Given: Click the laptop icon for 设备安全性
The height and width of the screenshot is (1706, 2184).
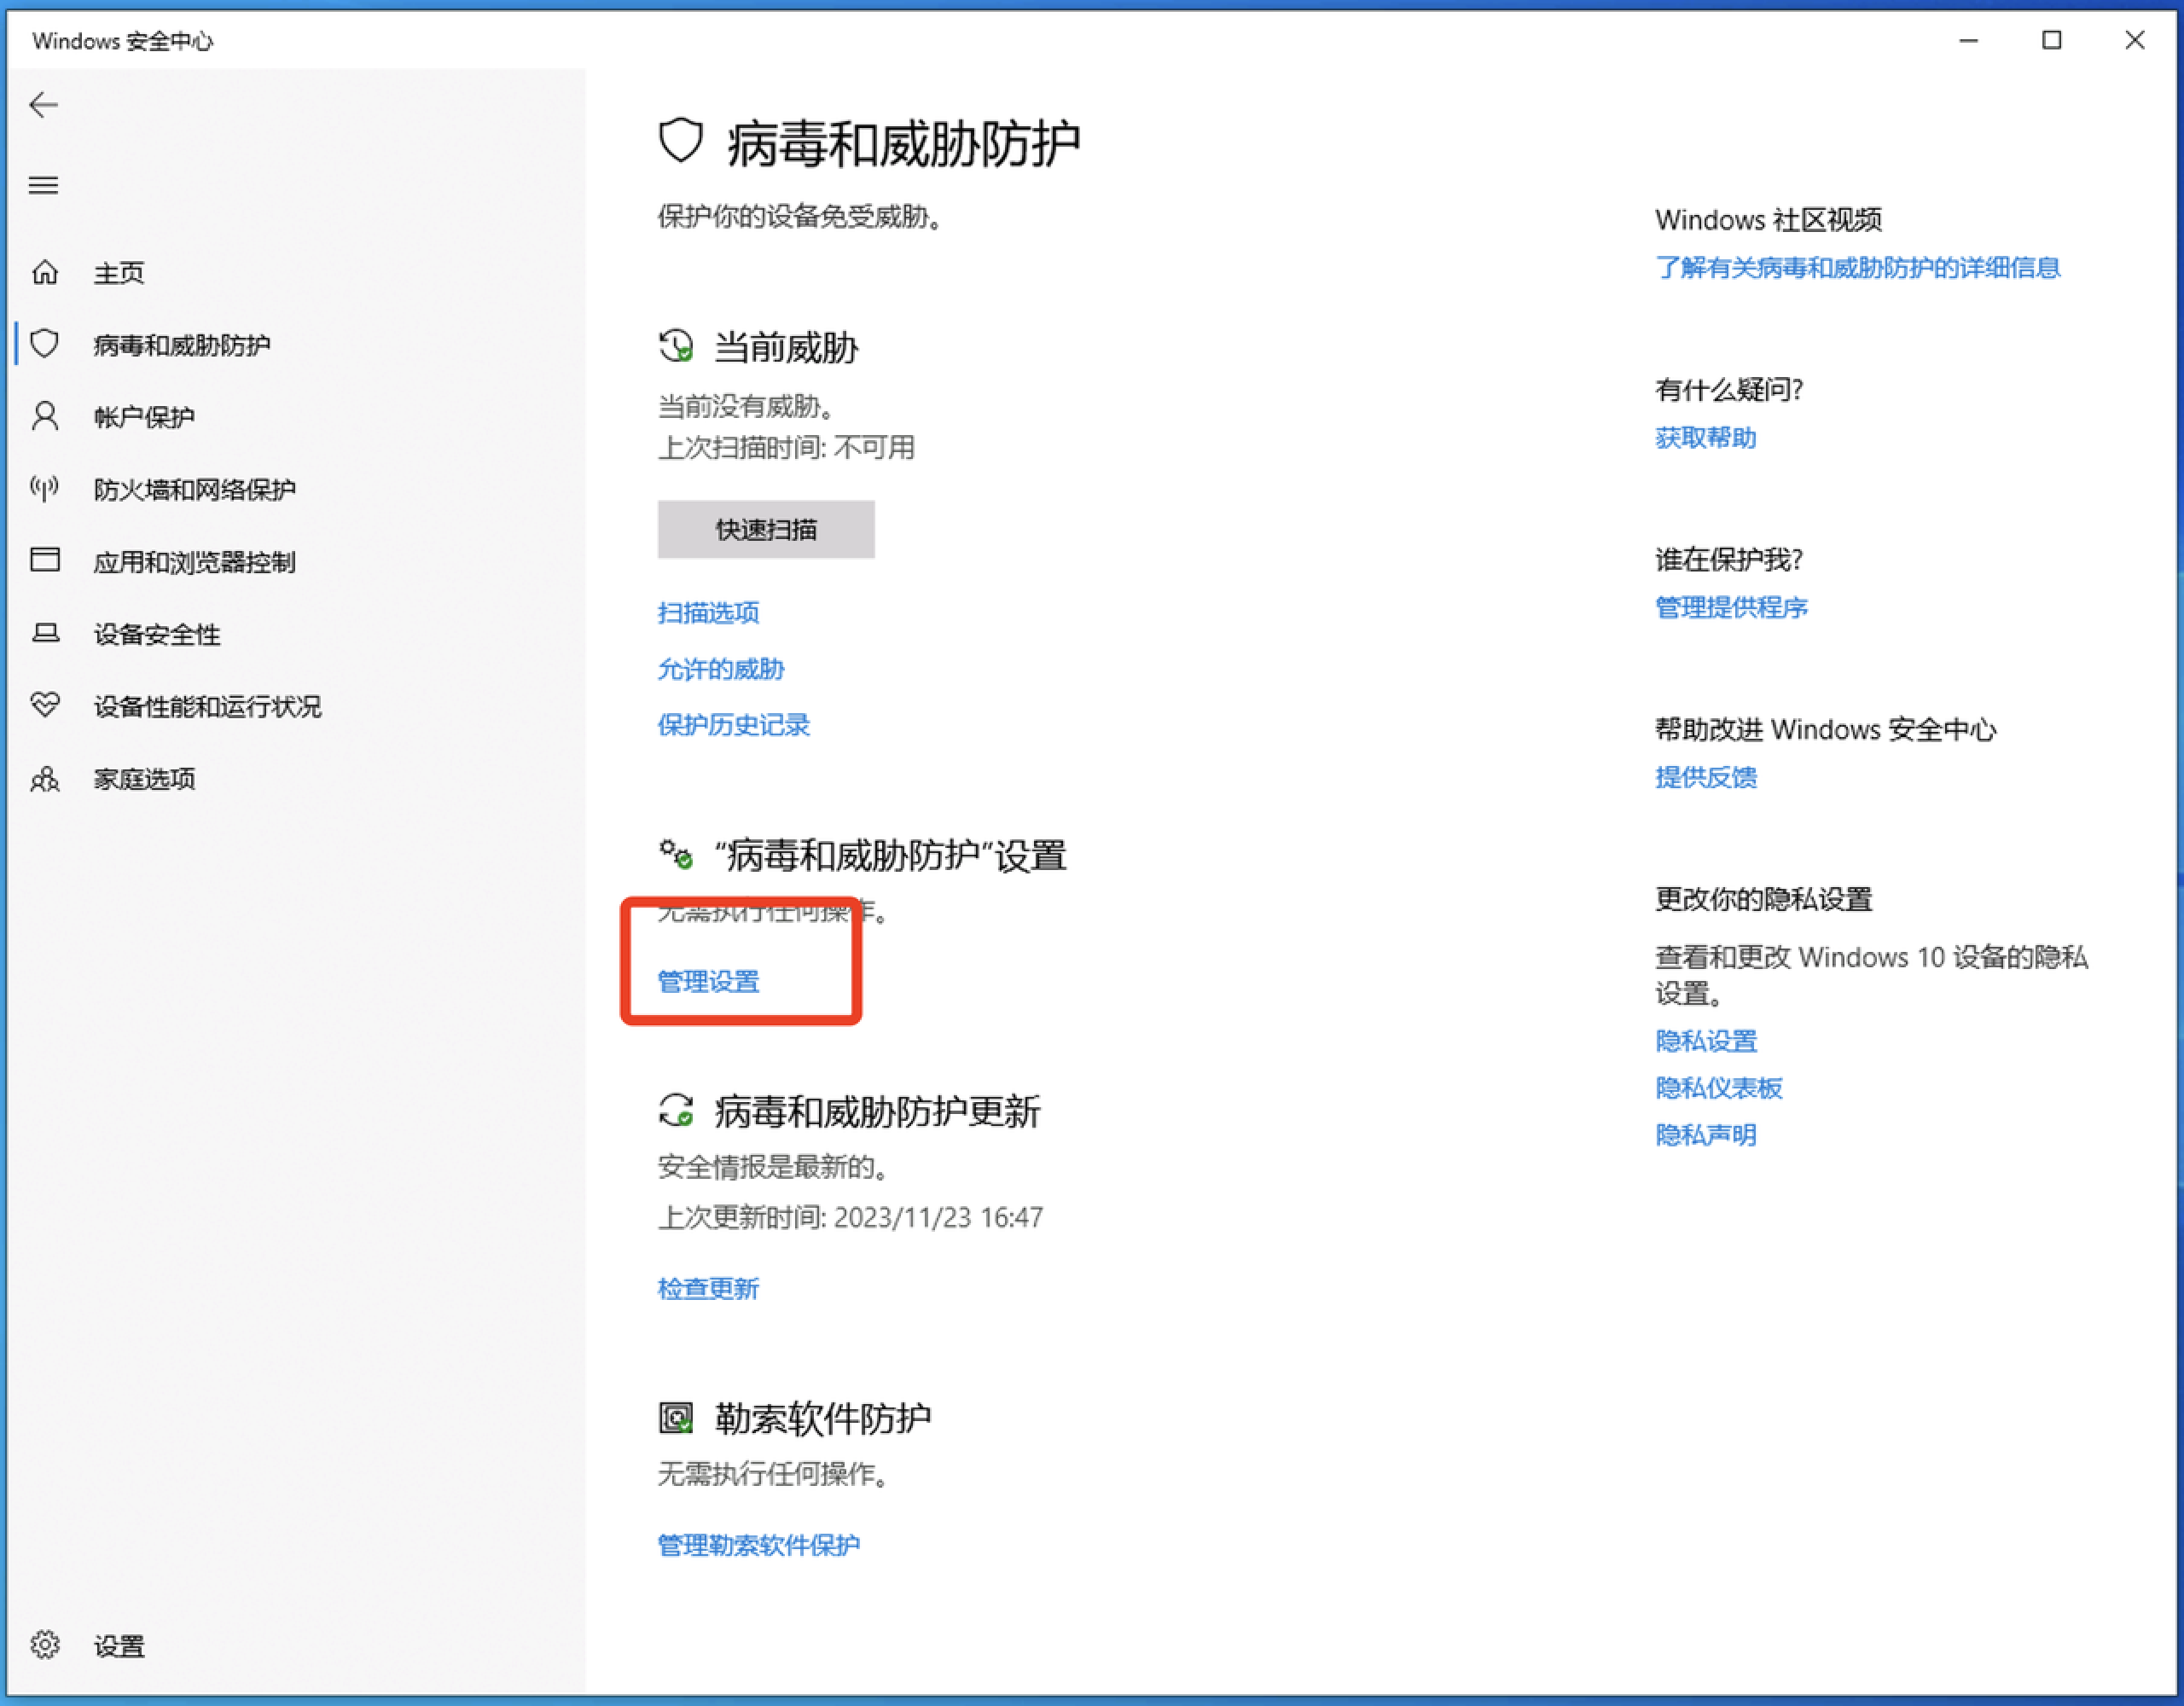Looking at the screenshot, I should (x=45, y=633).
